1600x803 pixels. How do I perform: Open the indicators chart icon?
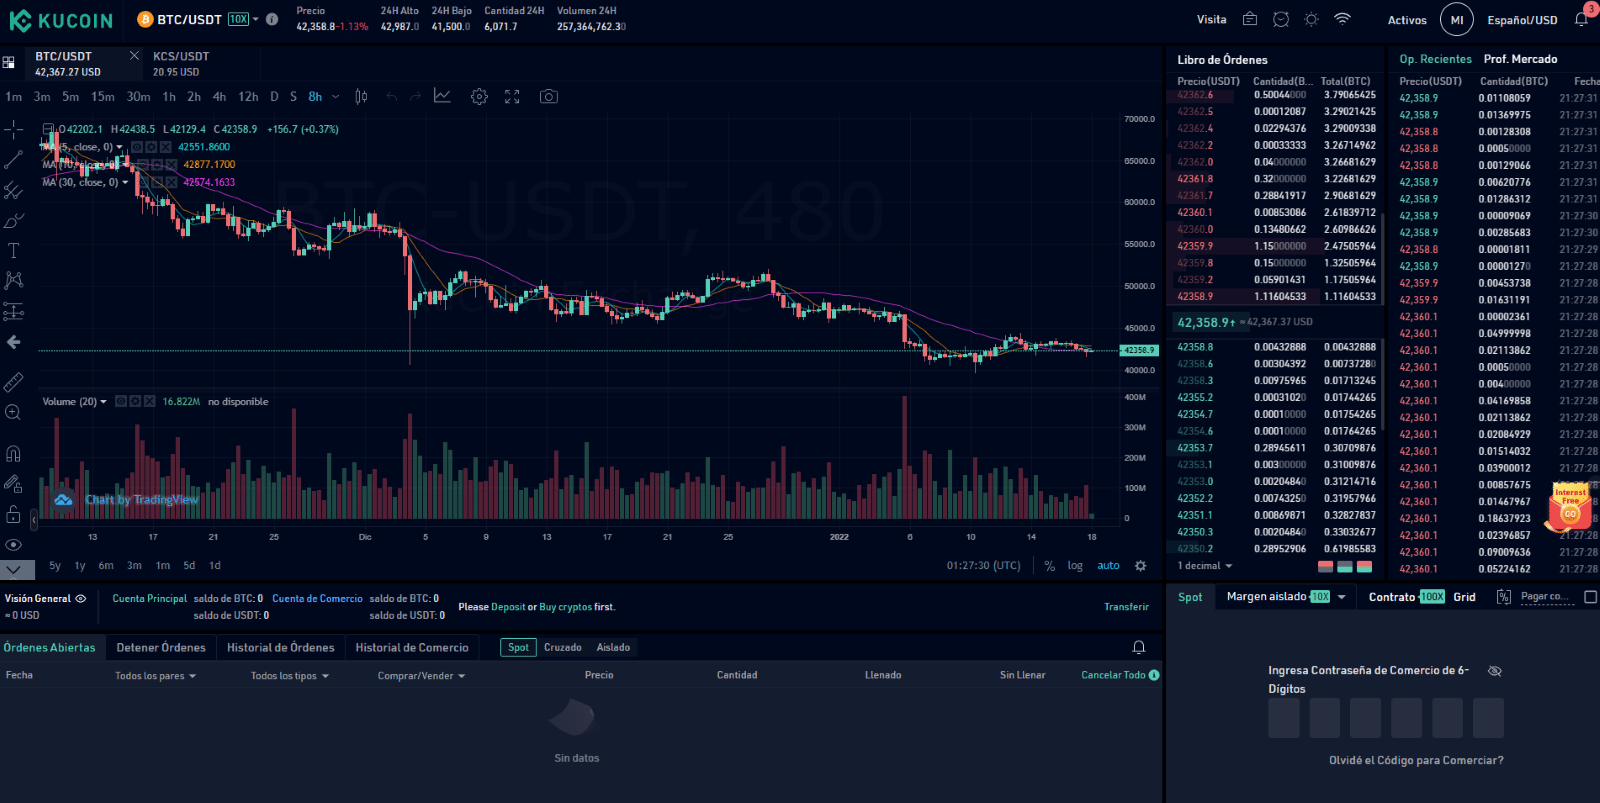[x=442, y=97]
